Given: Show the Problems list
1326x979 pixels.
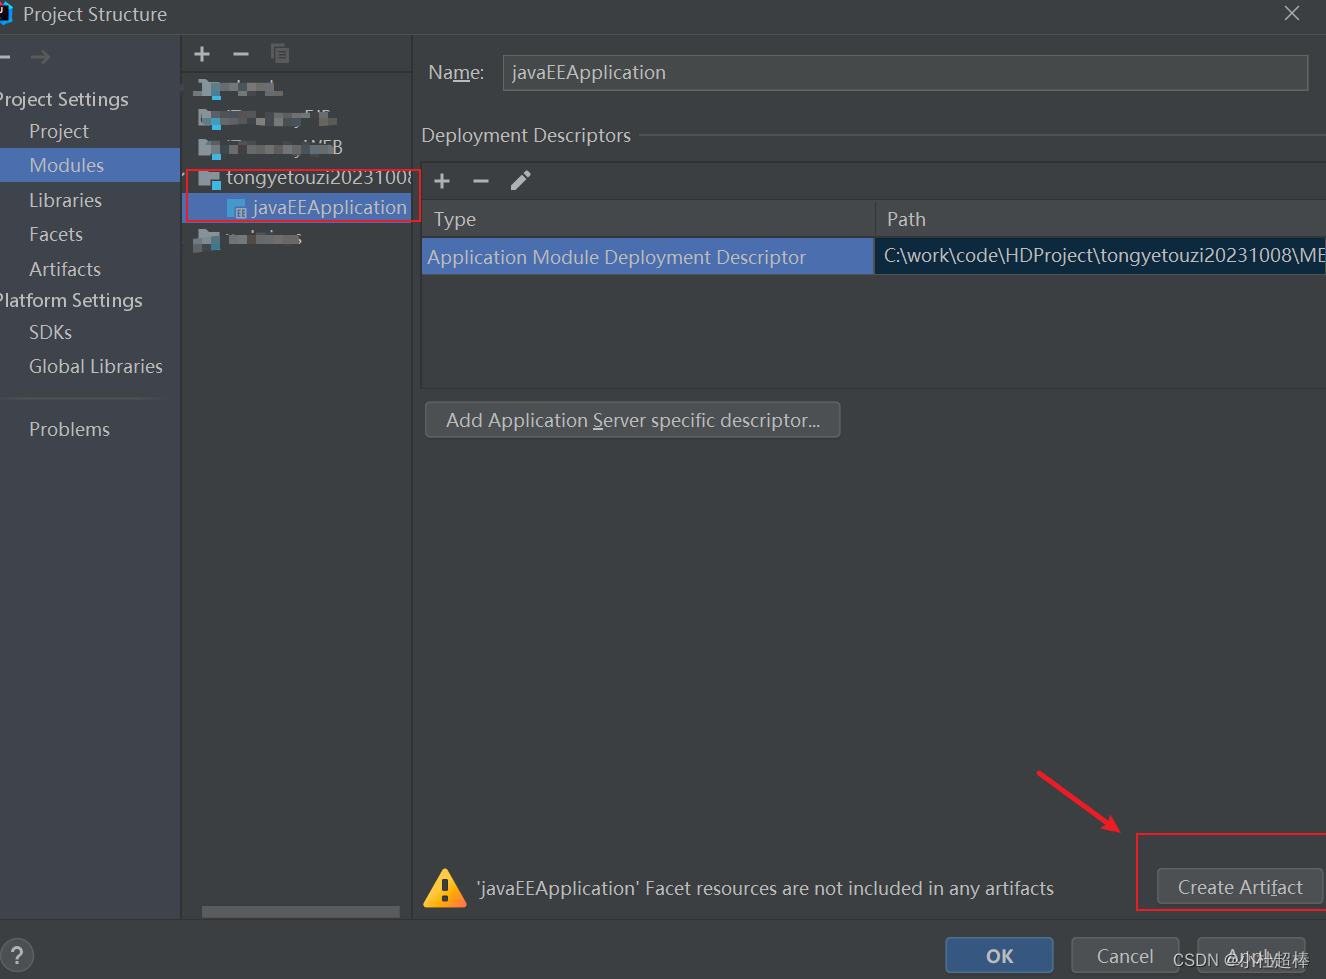Looking at the screenshot, I should click(69, 429).
